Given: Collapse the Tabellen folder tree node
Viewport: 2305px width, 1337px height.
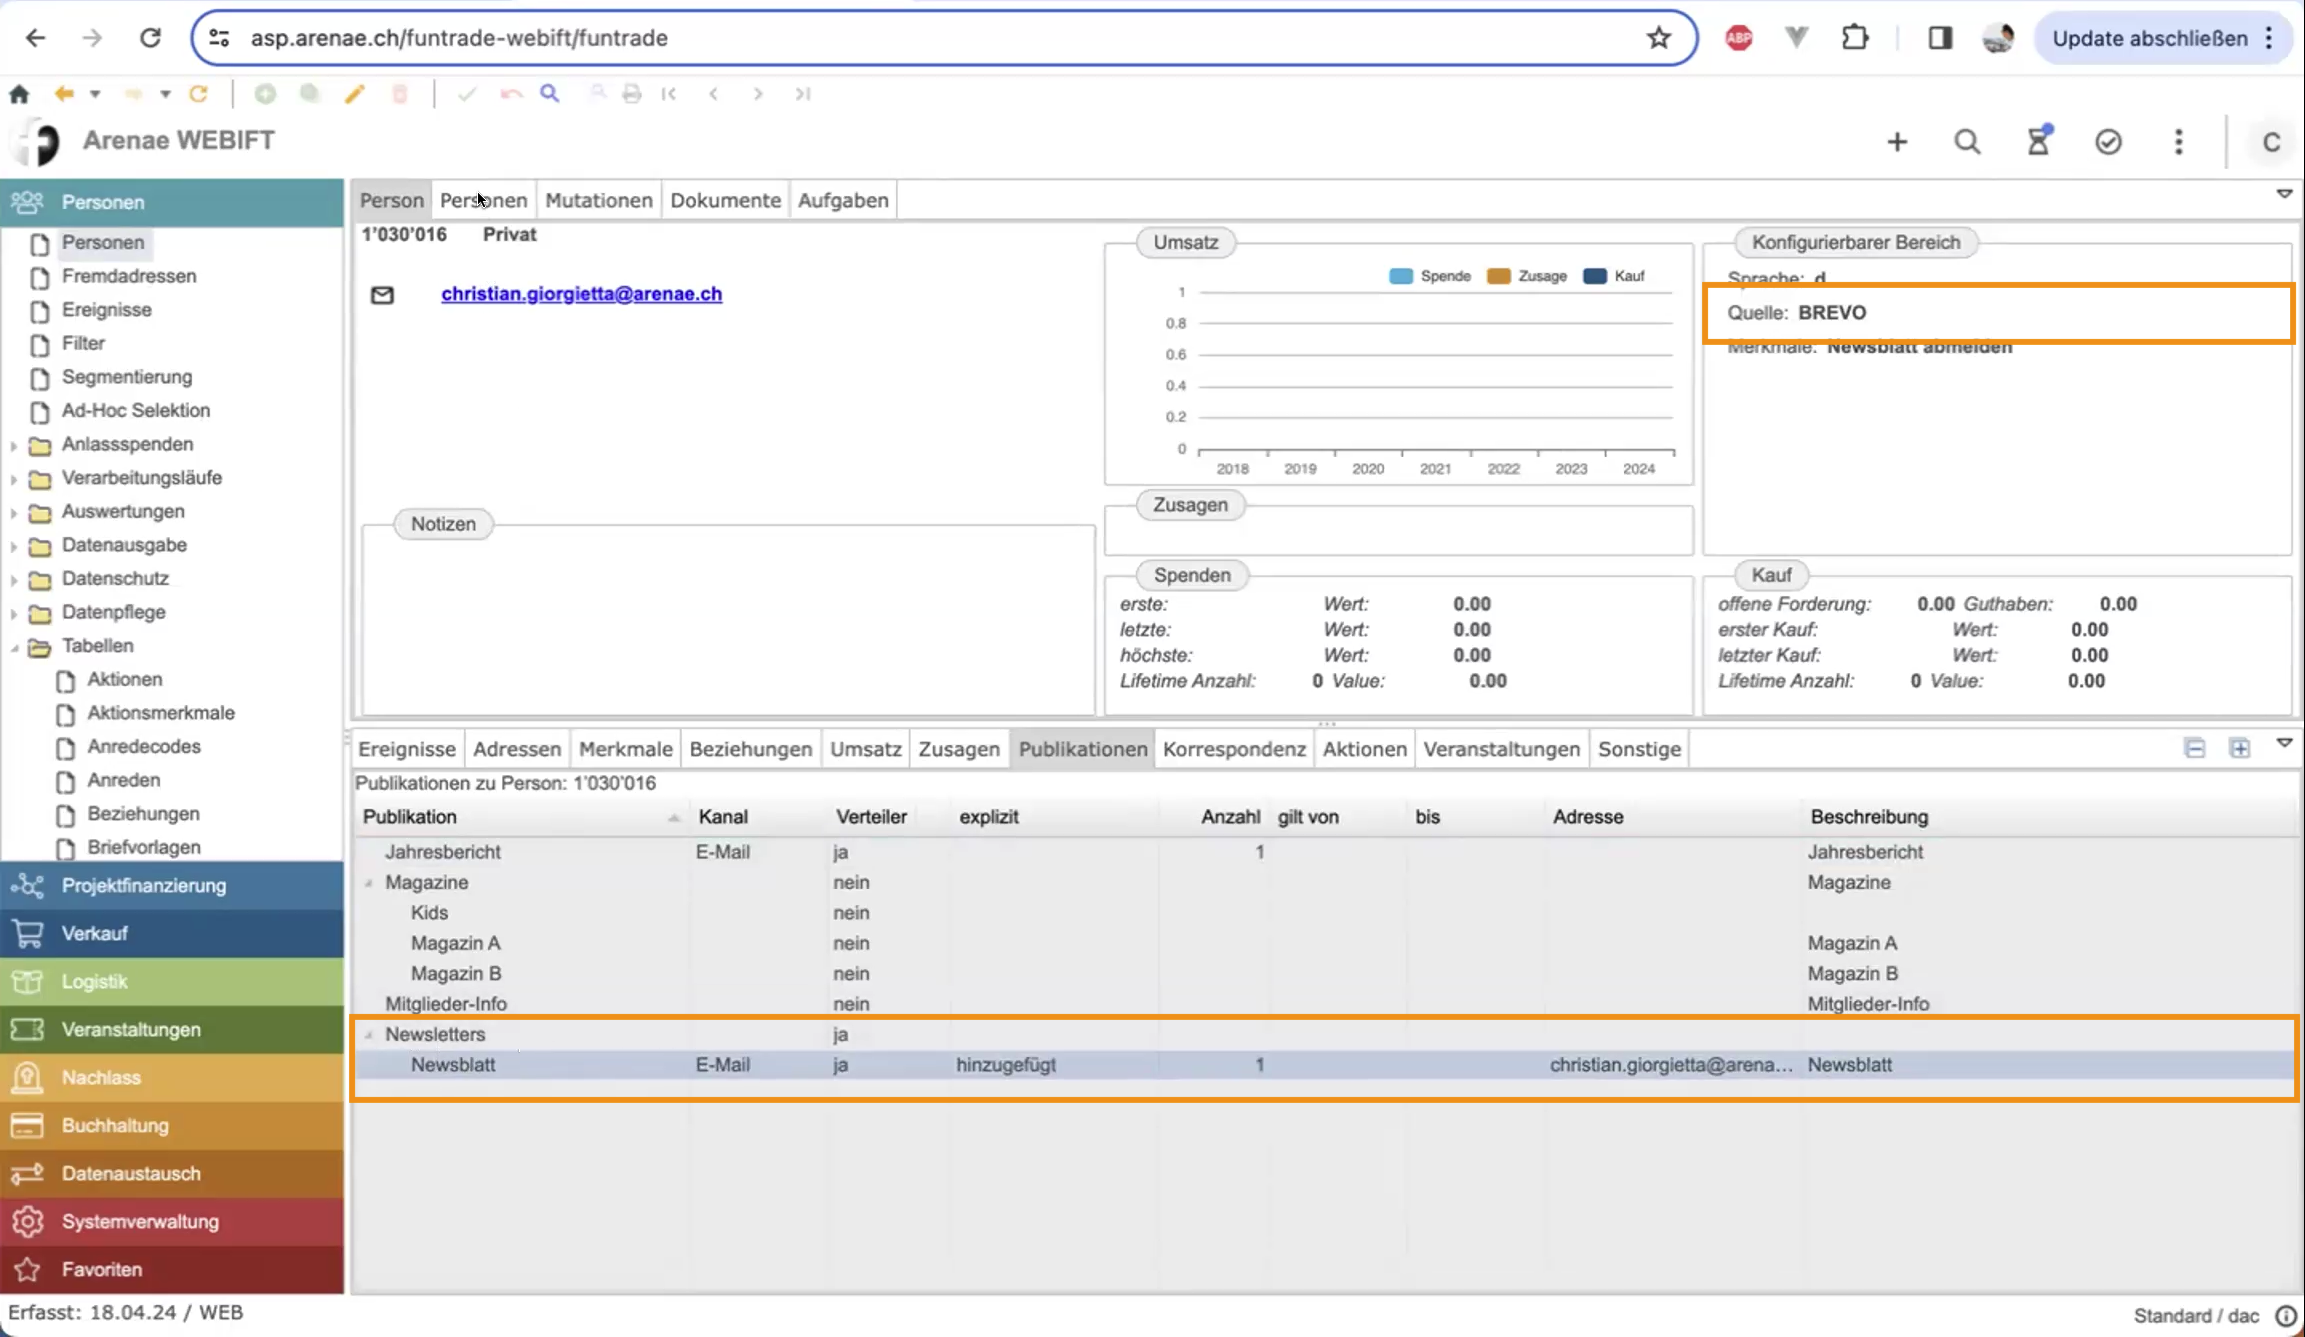Looking at the screenshot, I should coord(14,647).
